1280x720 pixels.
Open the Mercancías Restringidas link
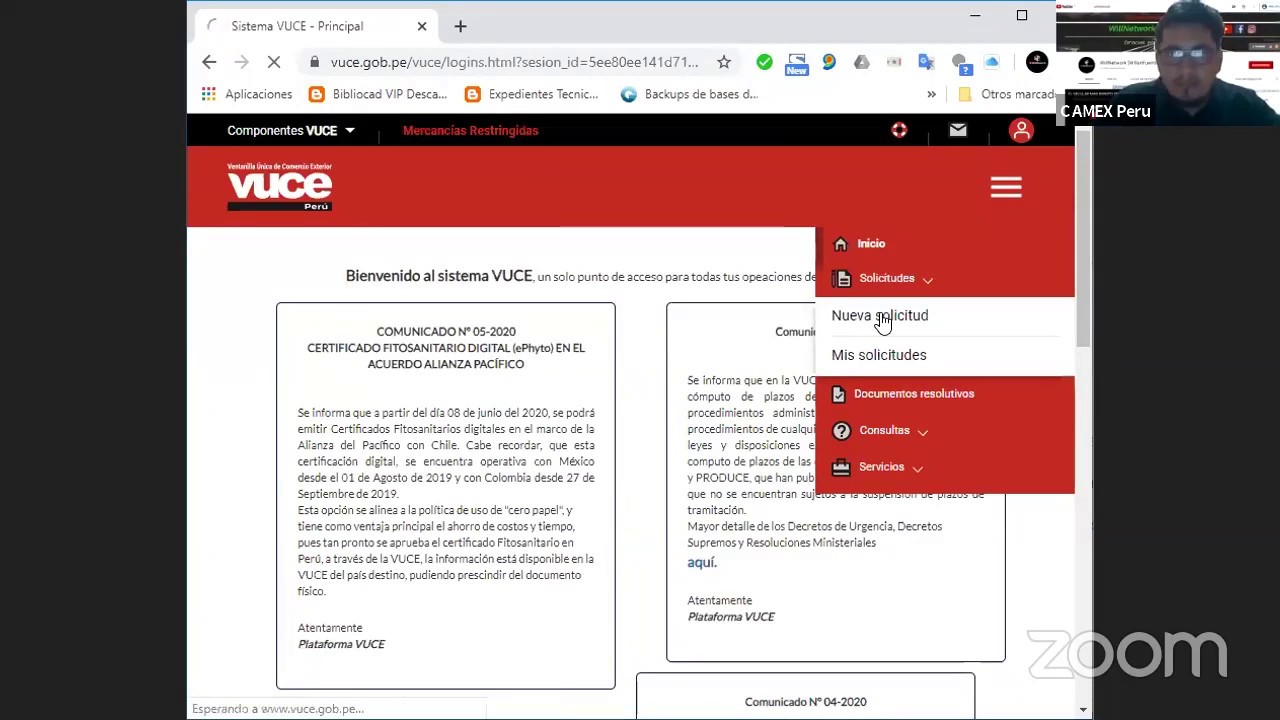coord(470,130)
